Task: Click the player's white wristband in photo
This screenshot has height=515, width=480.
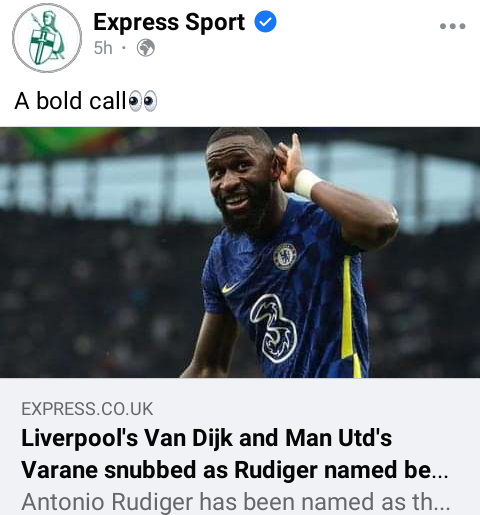Action: [306, 183]
